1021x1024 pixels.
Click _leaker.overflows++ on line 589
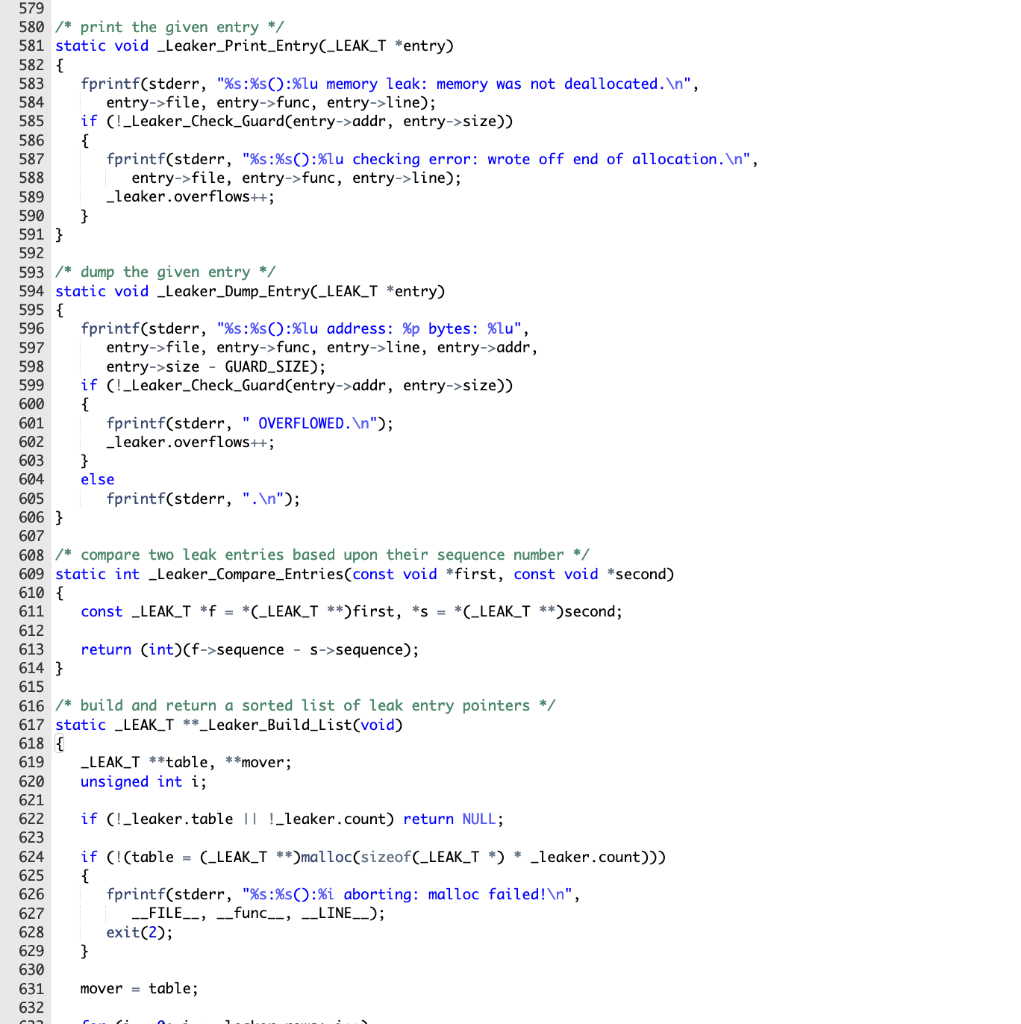pos(190,197)
